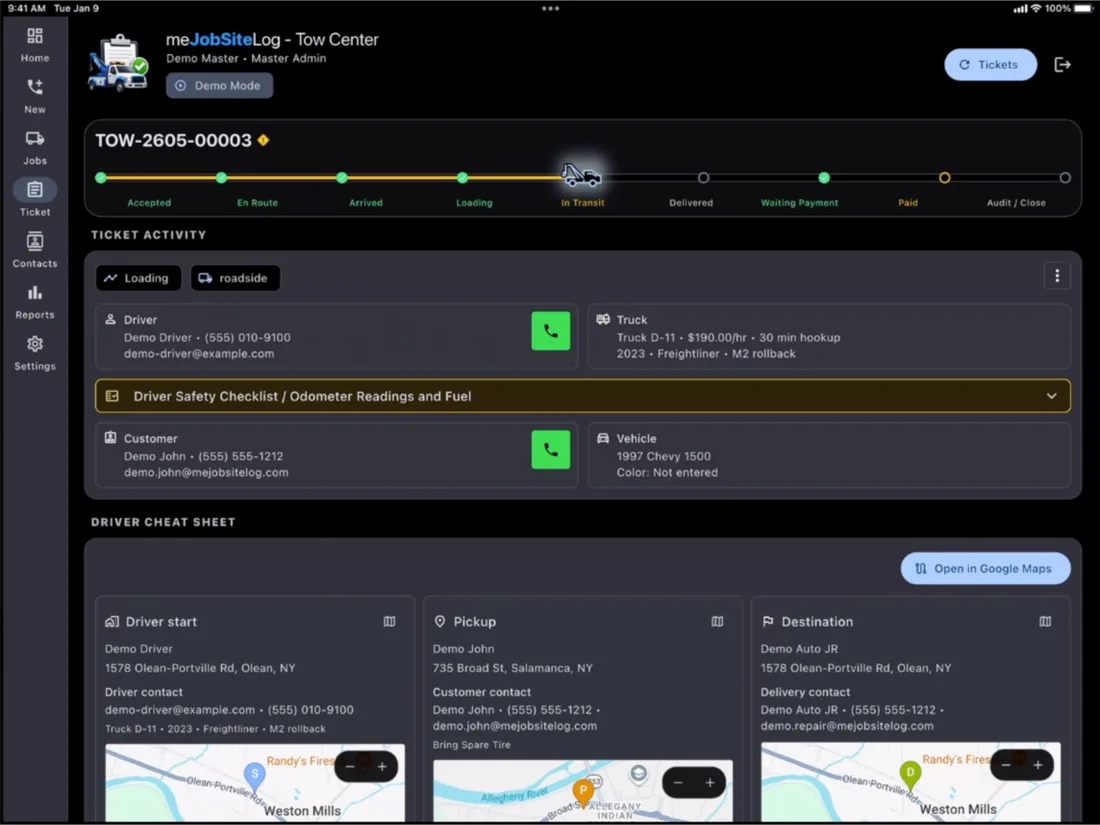Click the Truck D-11 rate details text
1100x825 pixels.
pyautogui.click(x=728, y=337)
